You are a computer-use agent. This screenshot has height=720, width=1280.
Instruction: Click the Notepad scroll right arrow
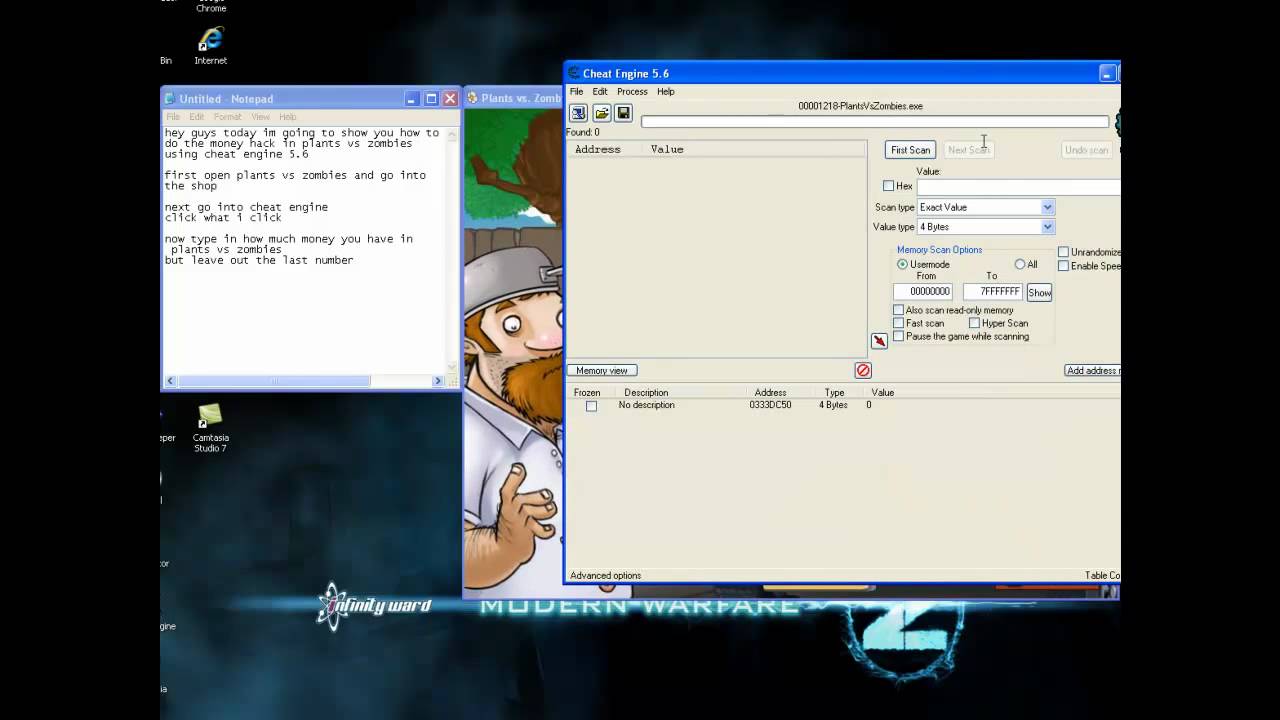(437, 381)
